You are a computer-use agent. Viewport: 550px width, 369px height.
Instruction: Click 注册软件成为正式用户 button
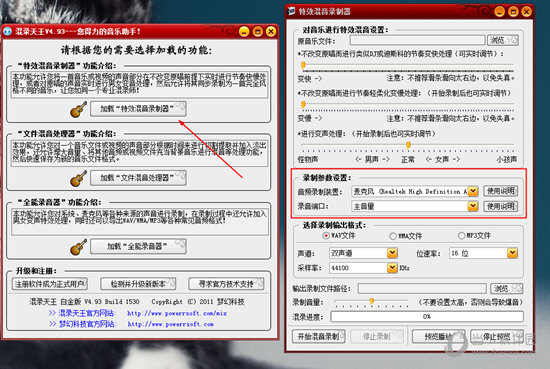(50, 284)
